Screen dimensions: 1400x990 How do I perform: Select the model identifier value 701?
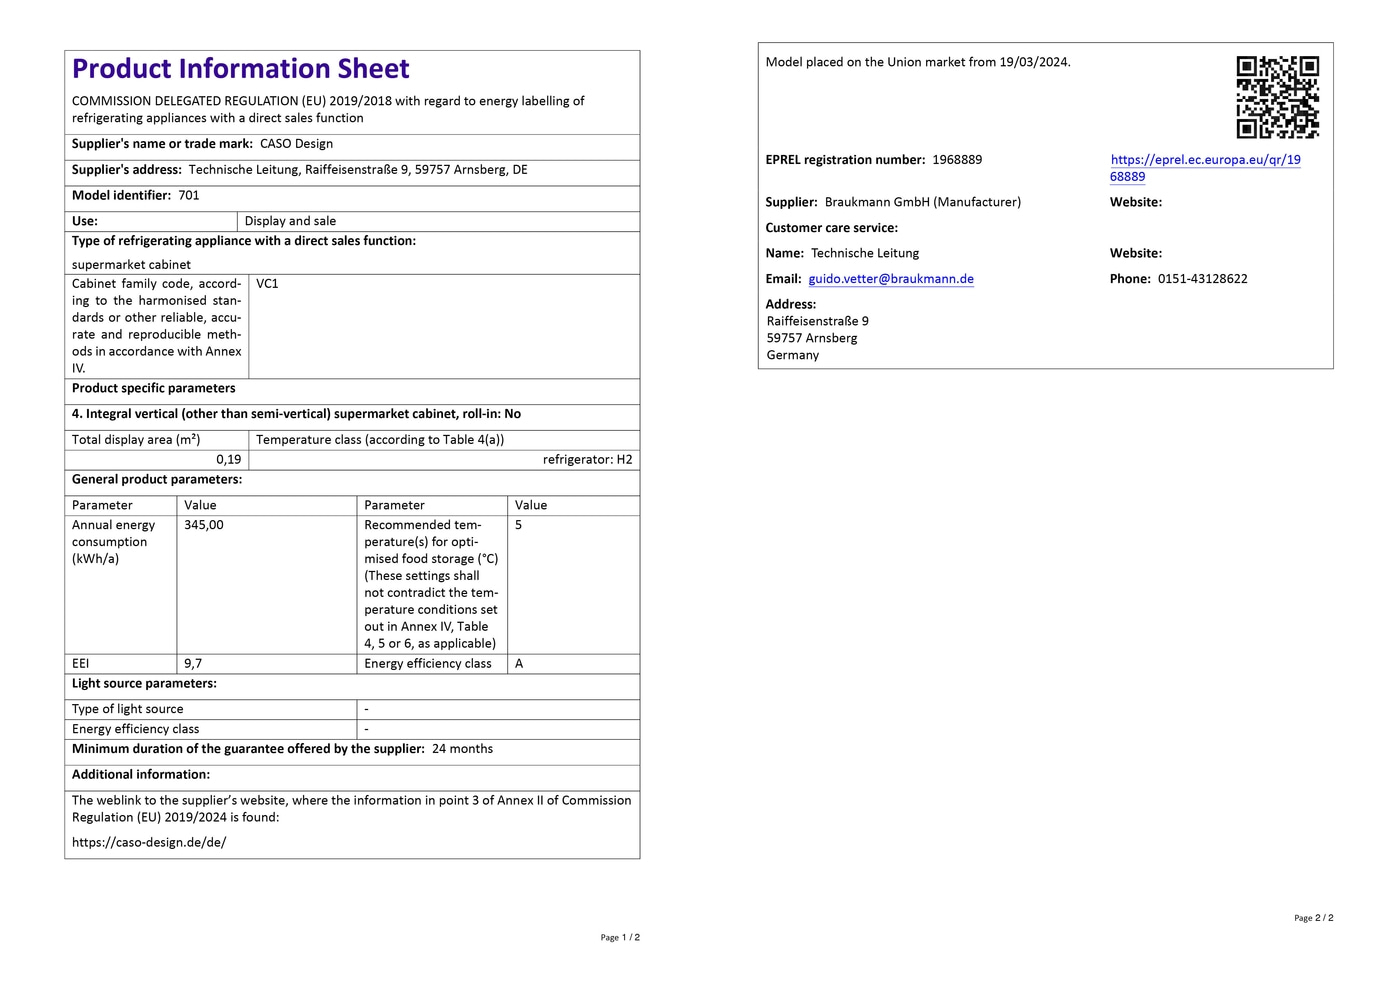(189, 196)
